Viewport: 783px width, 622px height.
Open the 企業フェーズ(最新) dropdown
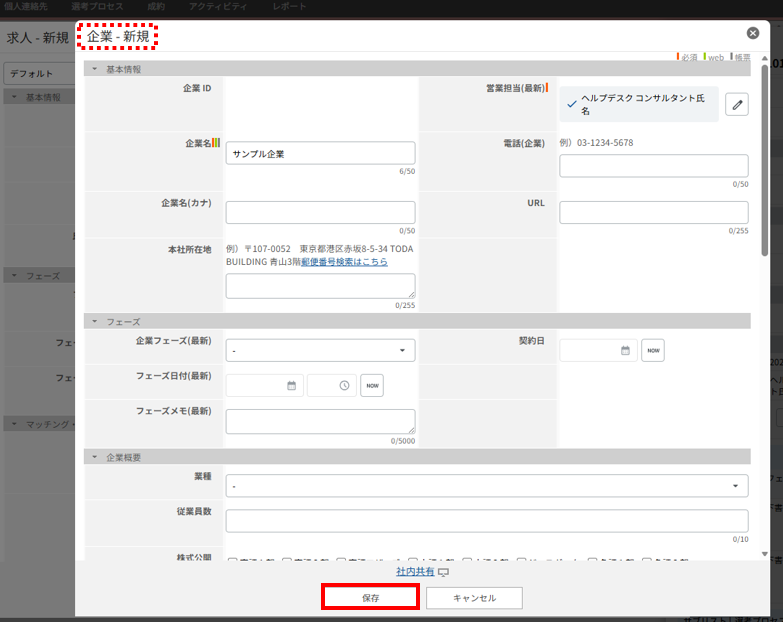pyautogui.click(x=320, y=351)
